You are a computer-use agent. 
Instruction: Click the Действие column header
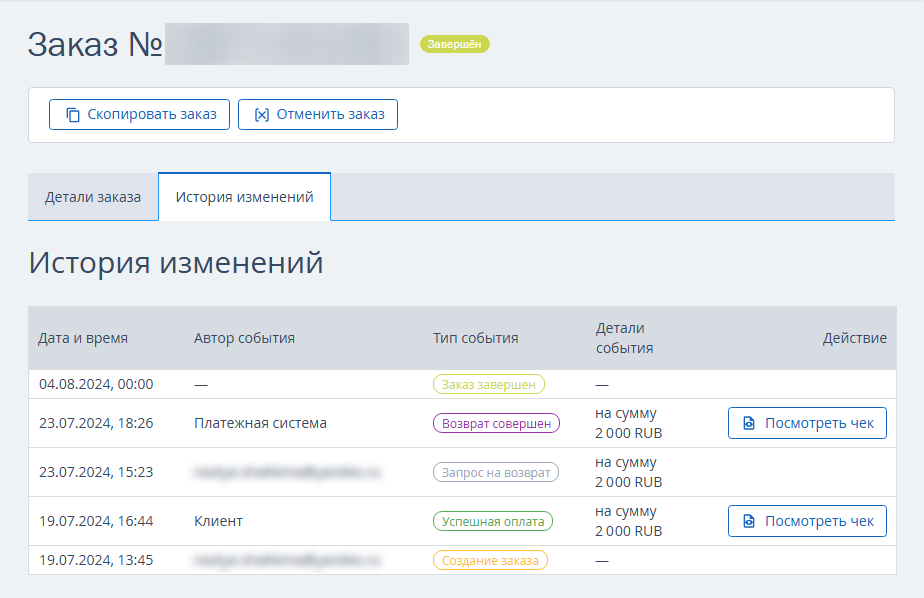click(854, 338)
